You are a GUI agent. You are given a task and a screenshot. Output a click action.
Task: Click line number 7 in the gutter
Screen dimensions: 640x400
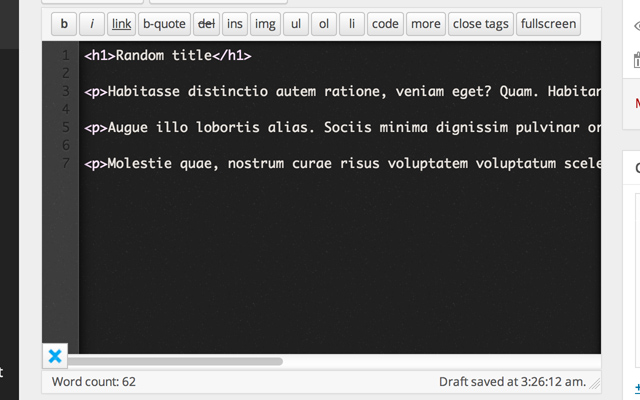point(66,164)
